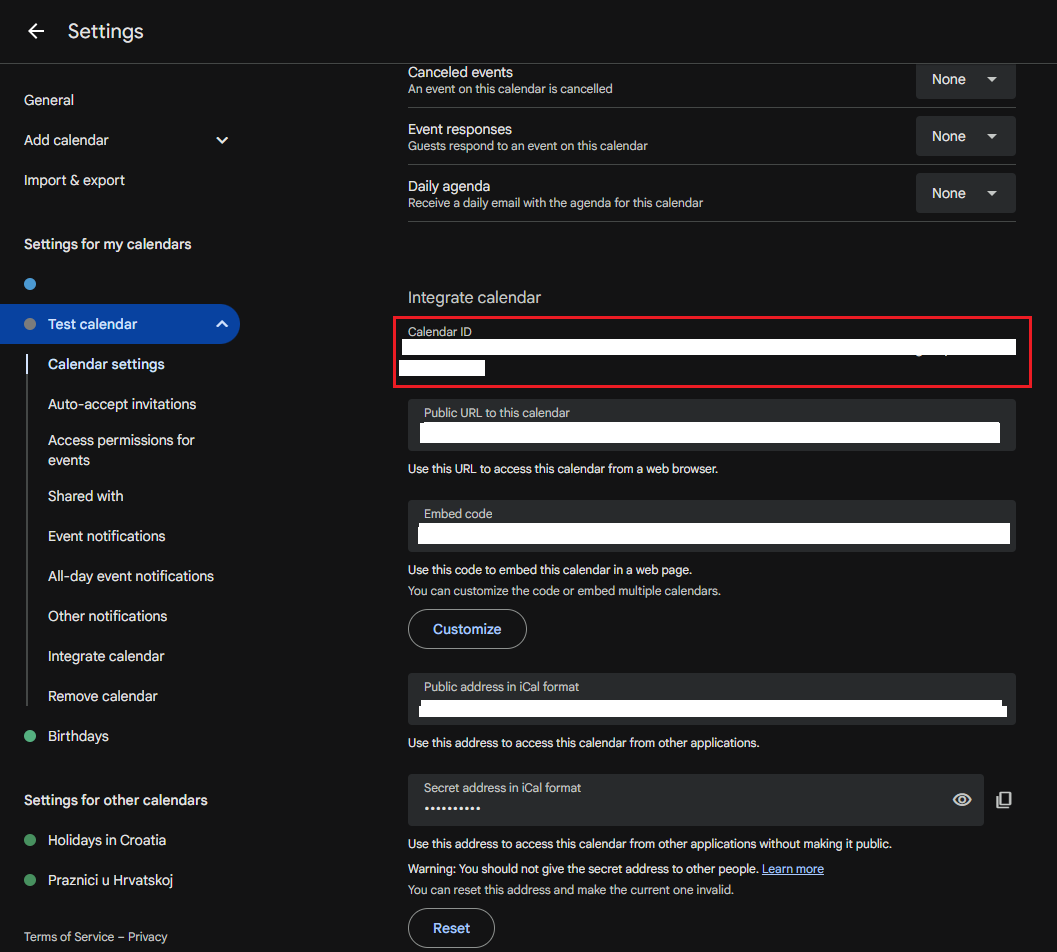Open the Event responses notification dropdown
The height and width of the screenshot is (952, 1057).
(x=965, y=137)
